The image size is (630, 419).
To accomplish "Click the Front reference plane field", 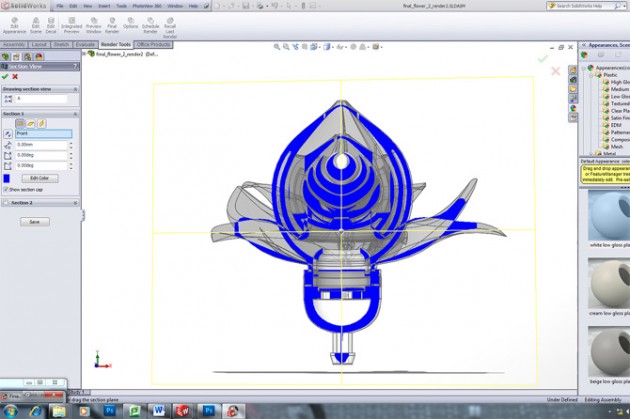I will tap(43, 133).
